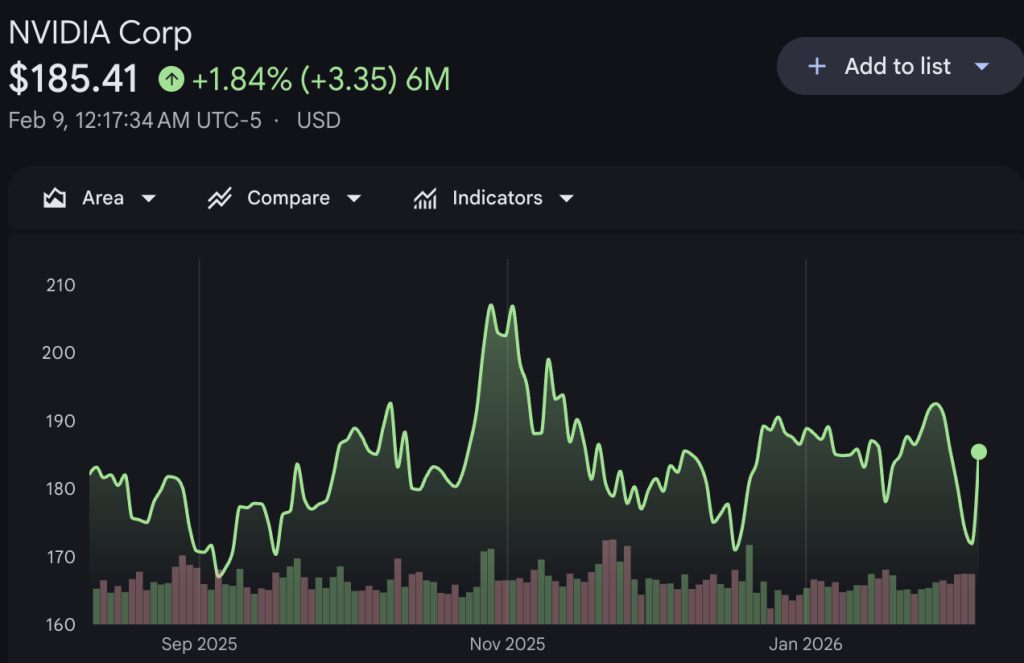Viewport: 1024px width, 663px height.
Task: Expand the Compare dropdown arrow
Action: pos(353,198)
